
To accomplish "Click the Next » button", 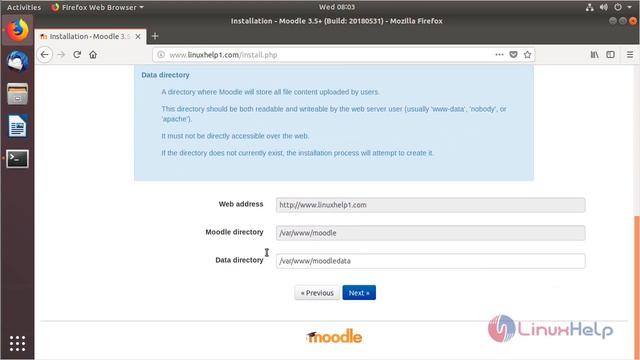I will pyautogui.click(x=359, y=293).
